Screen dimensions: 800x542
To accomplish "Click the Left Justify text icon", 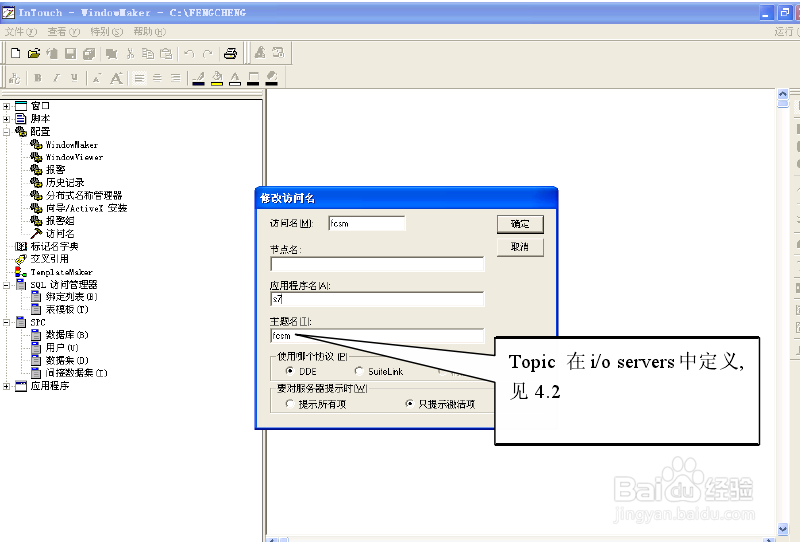I will pyautogui.click(x=139, y=78).
